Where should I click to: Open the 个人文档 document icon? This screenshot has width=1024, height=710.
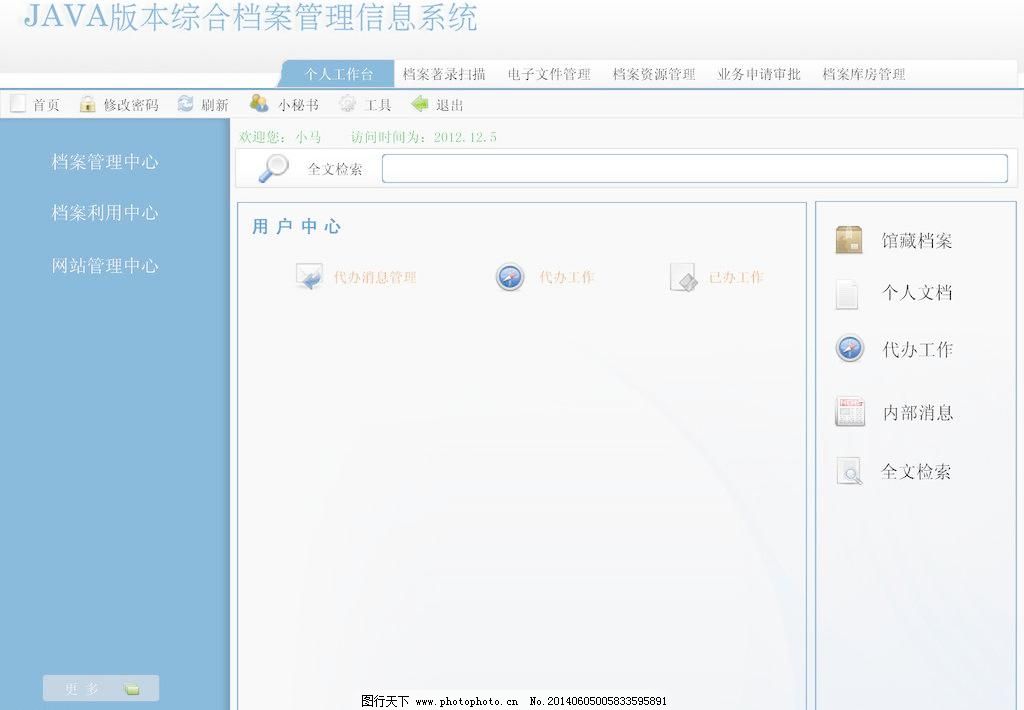tap(847, 293)
